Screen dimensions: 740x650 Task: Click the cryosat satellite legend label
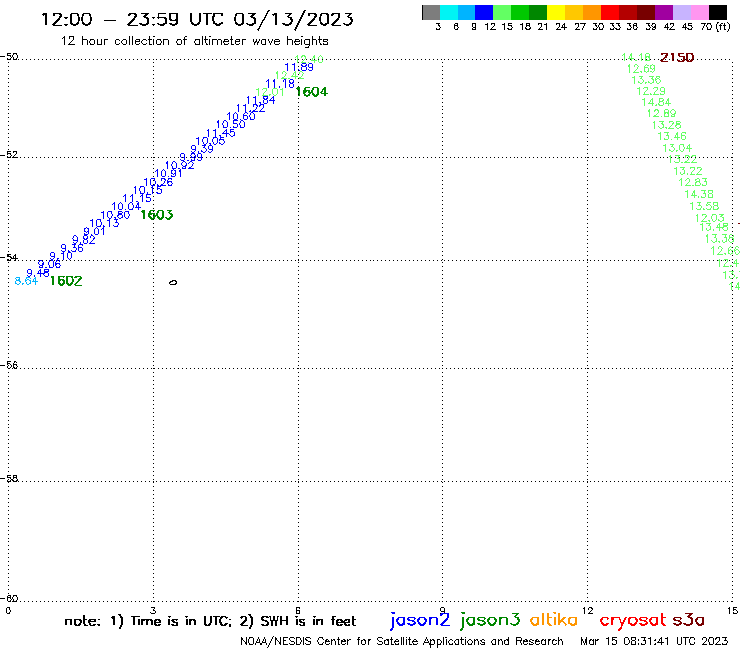[632, 620]
